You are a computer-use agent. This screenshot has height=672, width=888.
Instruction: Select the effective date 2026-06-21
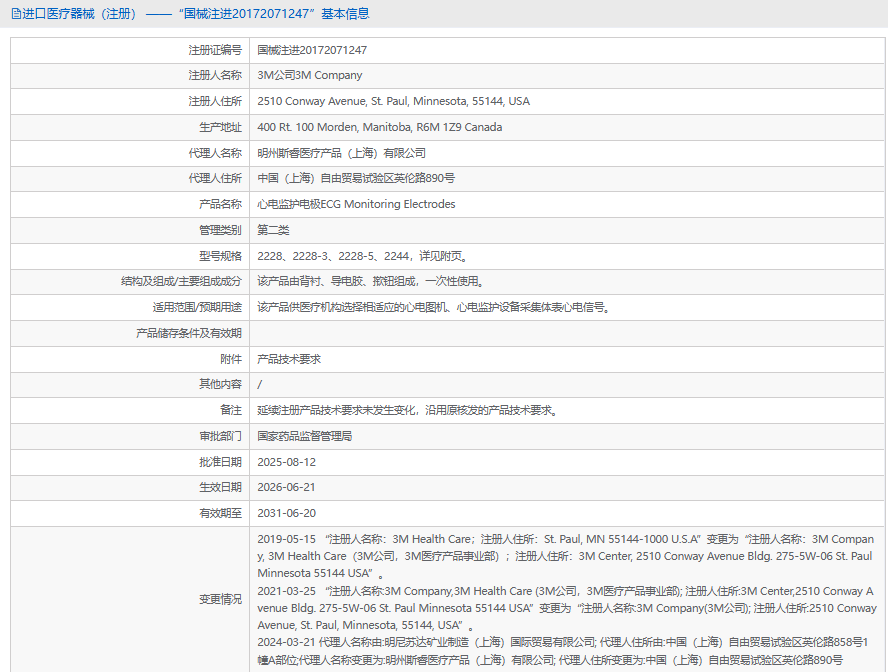pos(287,487)
